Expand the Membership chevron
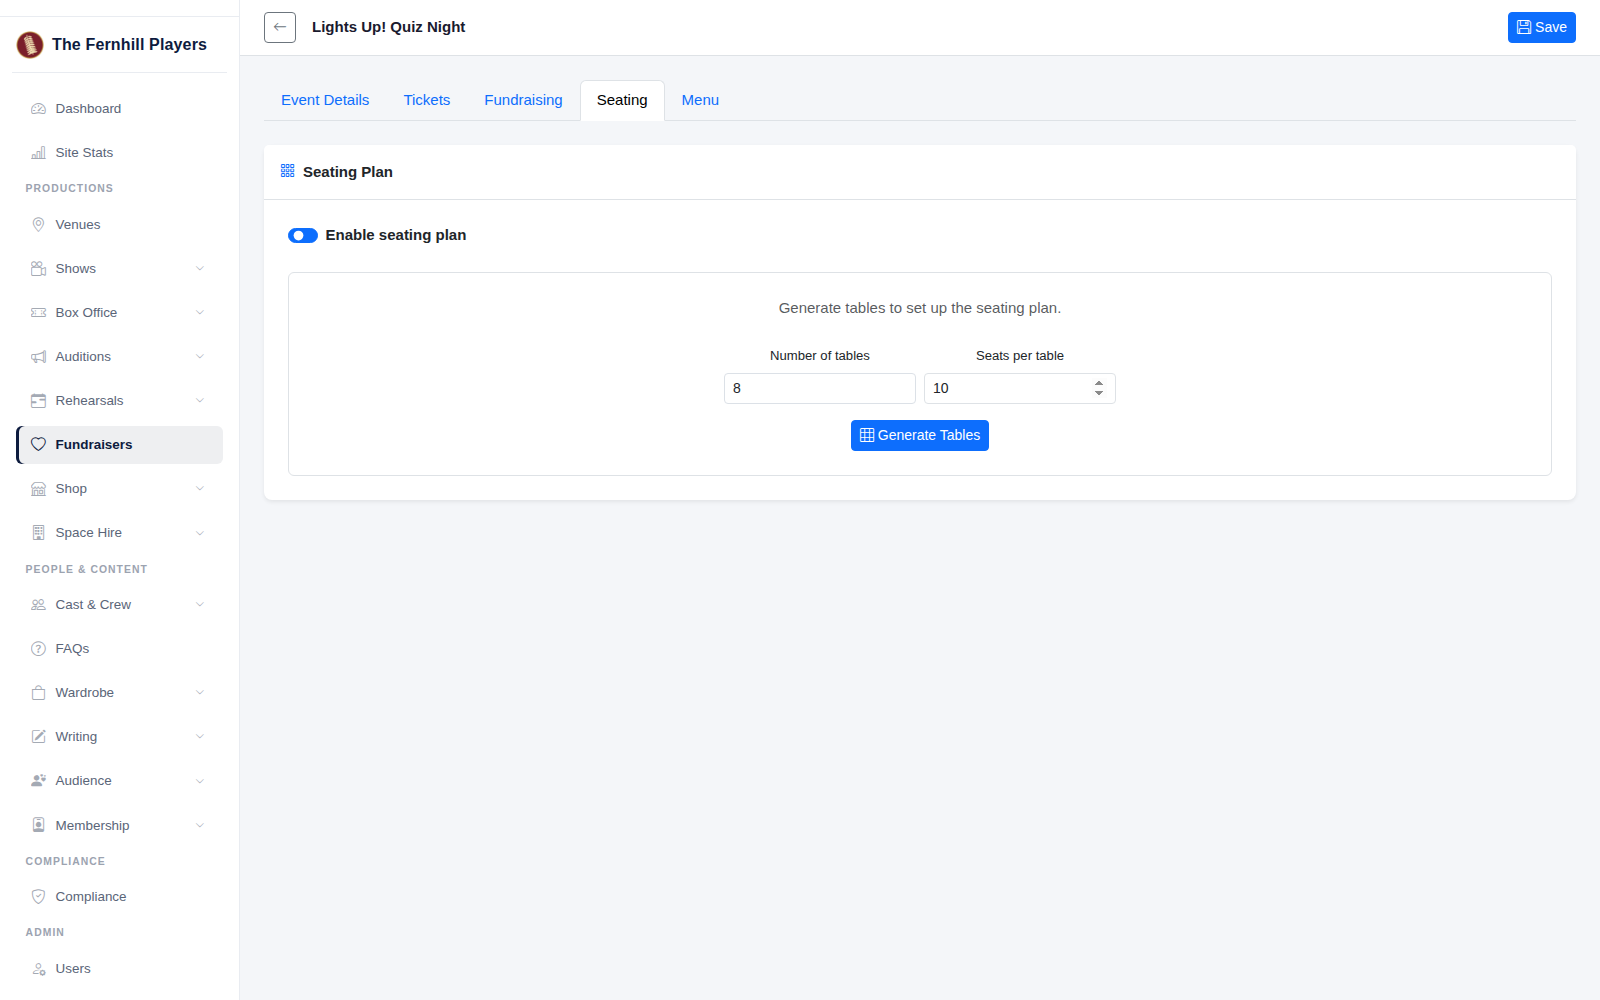 coord(200,826)
